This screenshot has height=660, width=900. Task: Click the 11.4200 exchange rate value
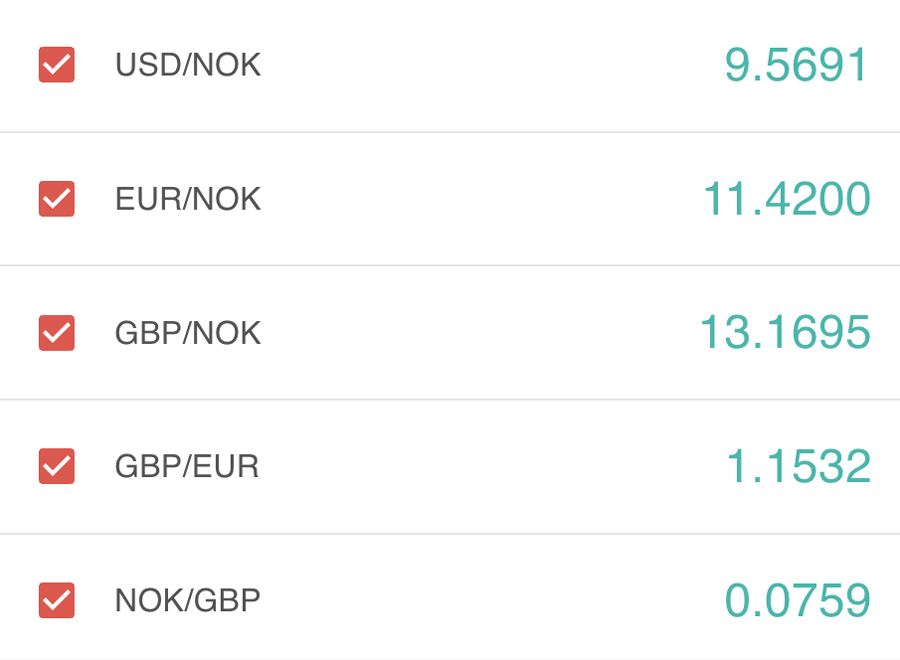(x=786, y=199)
